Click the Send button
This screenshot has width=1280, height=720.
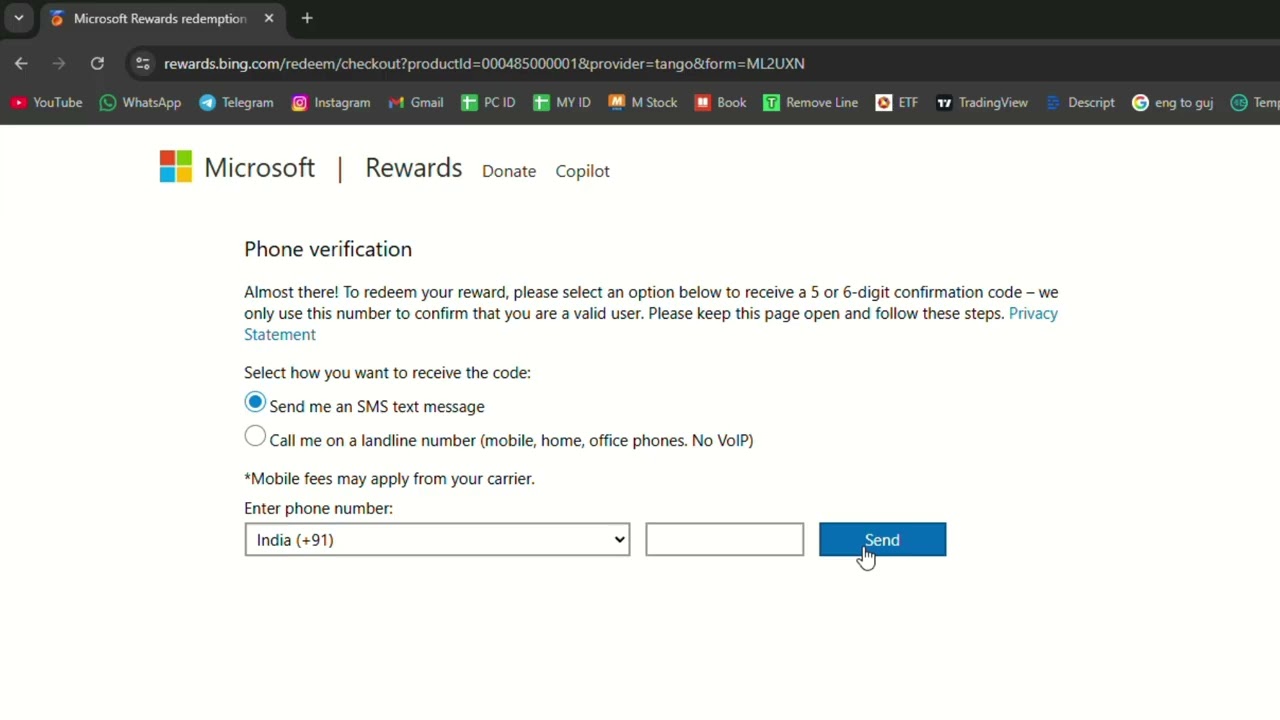click(882, 540)
